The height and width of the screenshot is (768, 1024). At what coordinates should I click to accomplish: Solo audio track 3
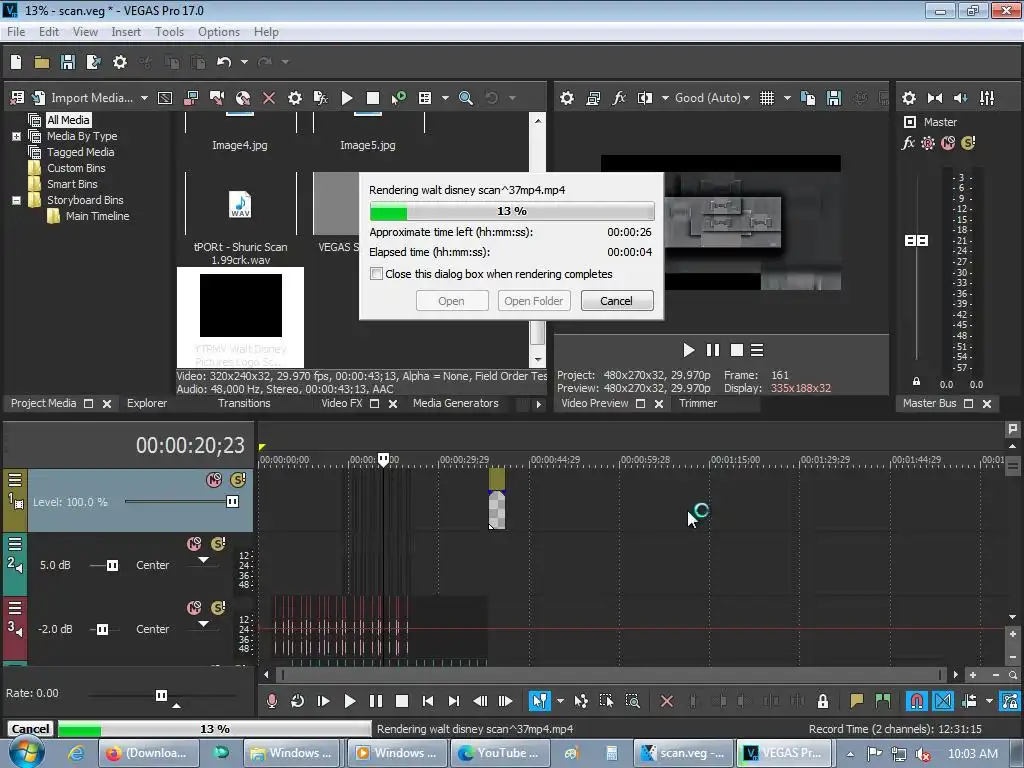tap(218, 607)
